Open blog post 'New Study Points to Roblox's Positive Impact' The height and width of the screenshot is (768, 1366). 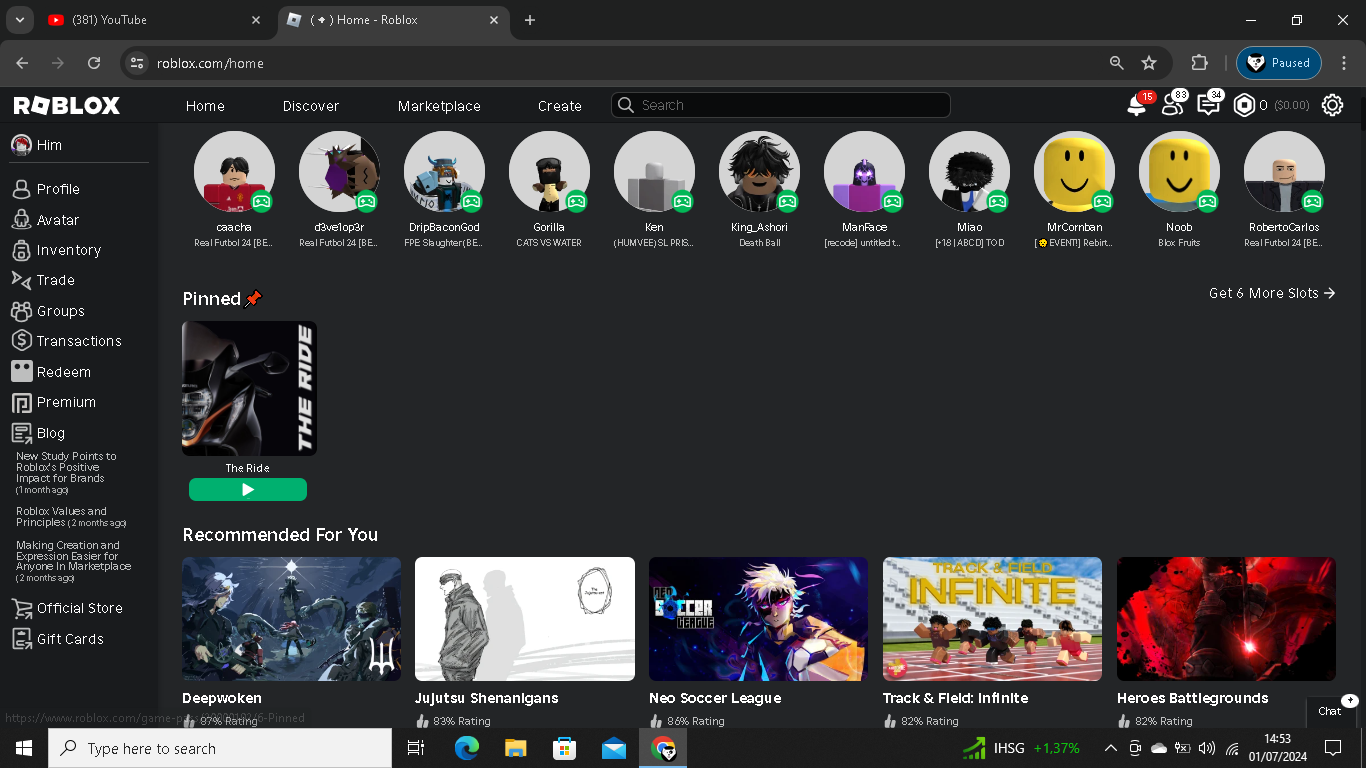pyautogui.click(x=66, y=472)
